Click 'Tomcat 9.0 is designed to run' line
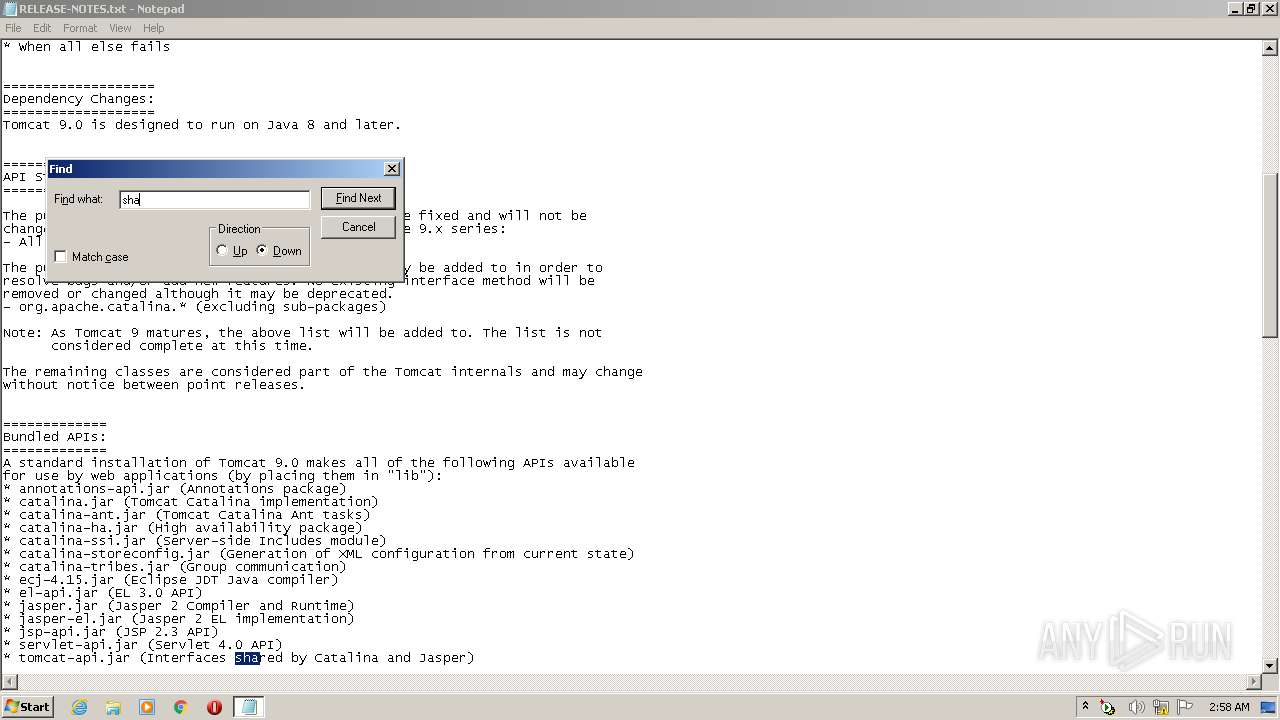The width and height of the screenshot is (1280, 720). click(201, 125)
